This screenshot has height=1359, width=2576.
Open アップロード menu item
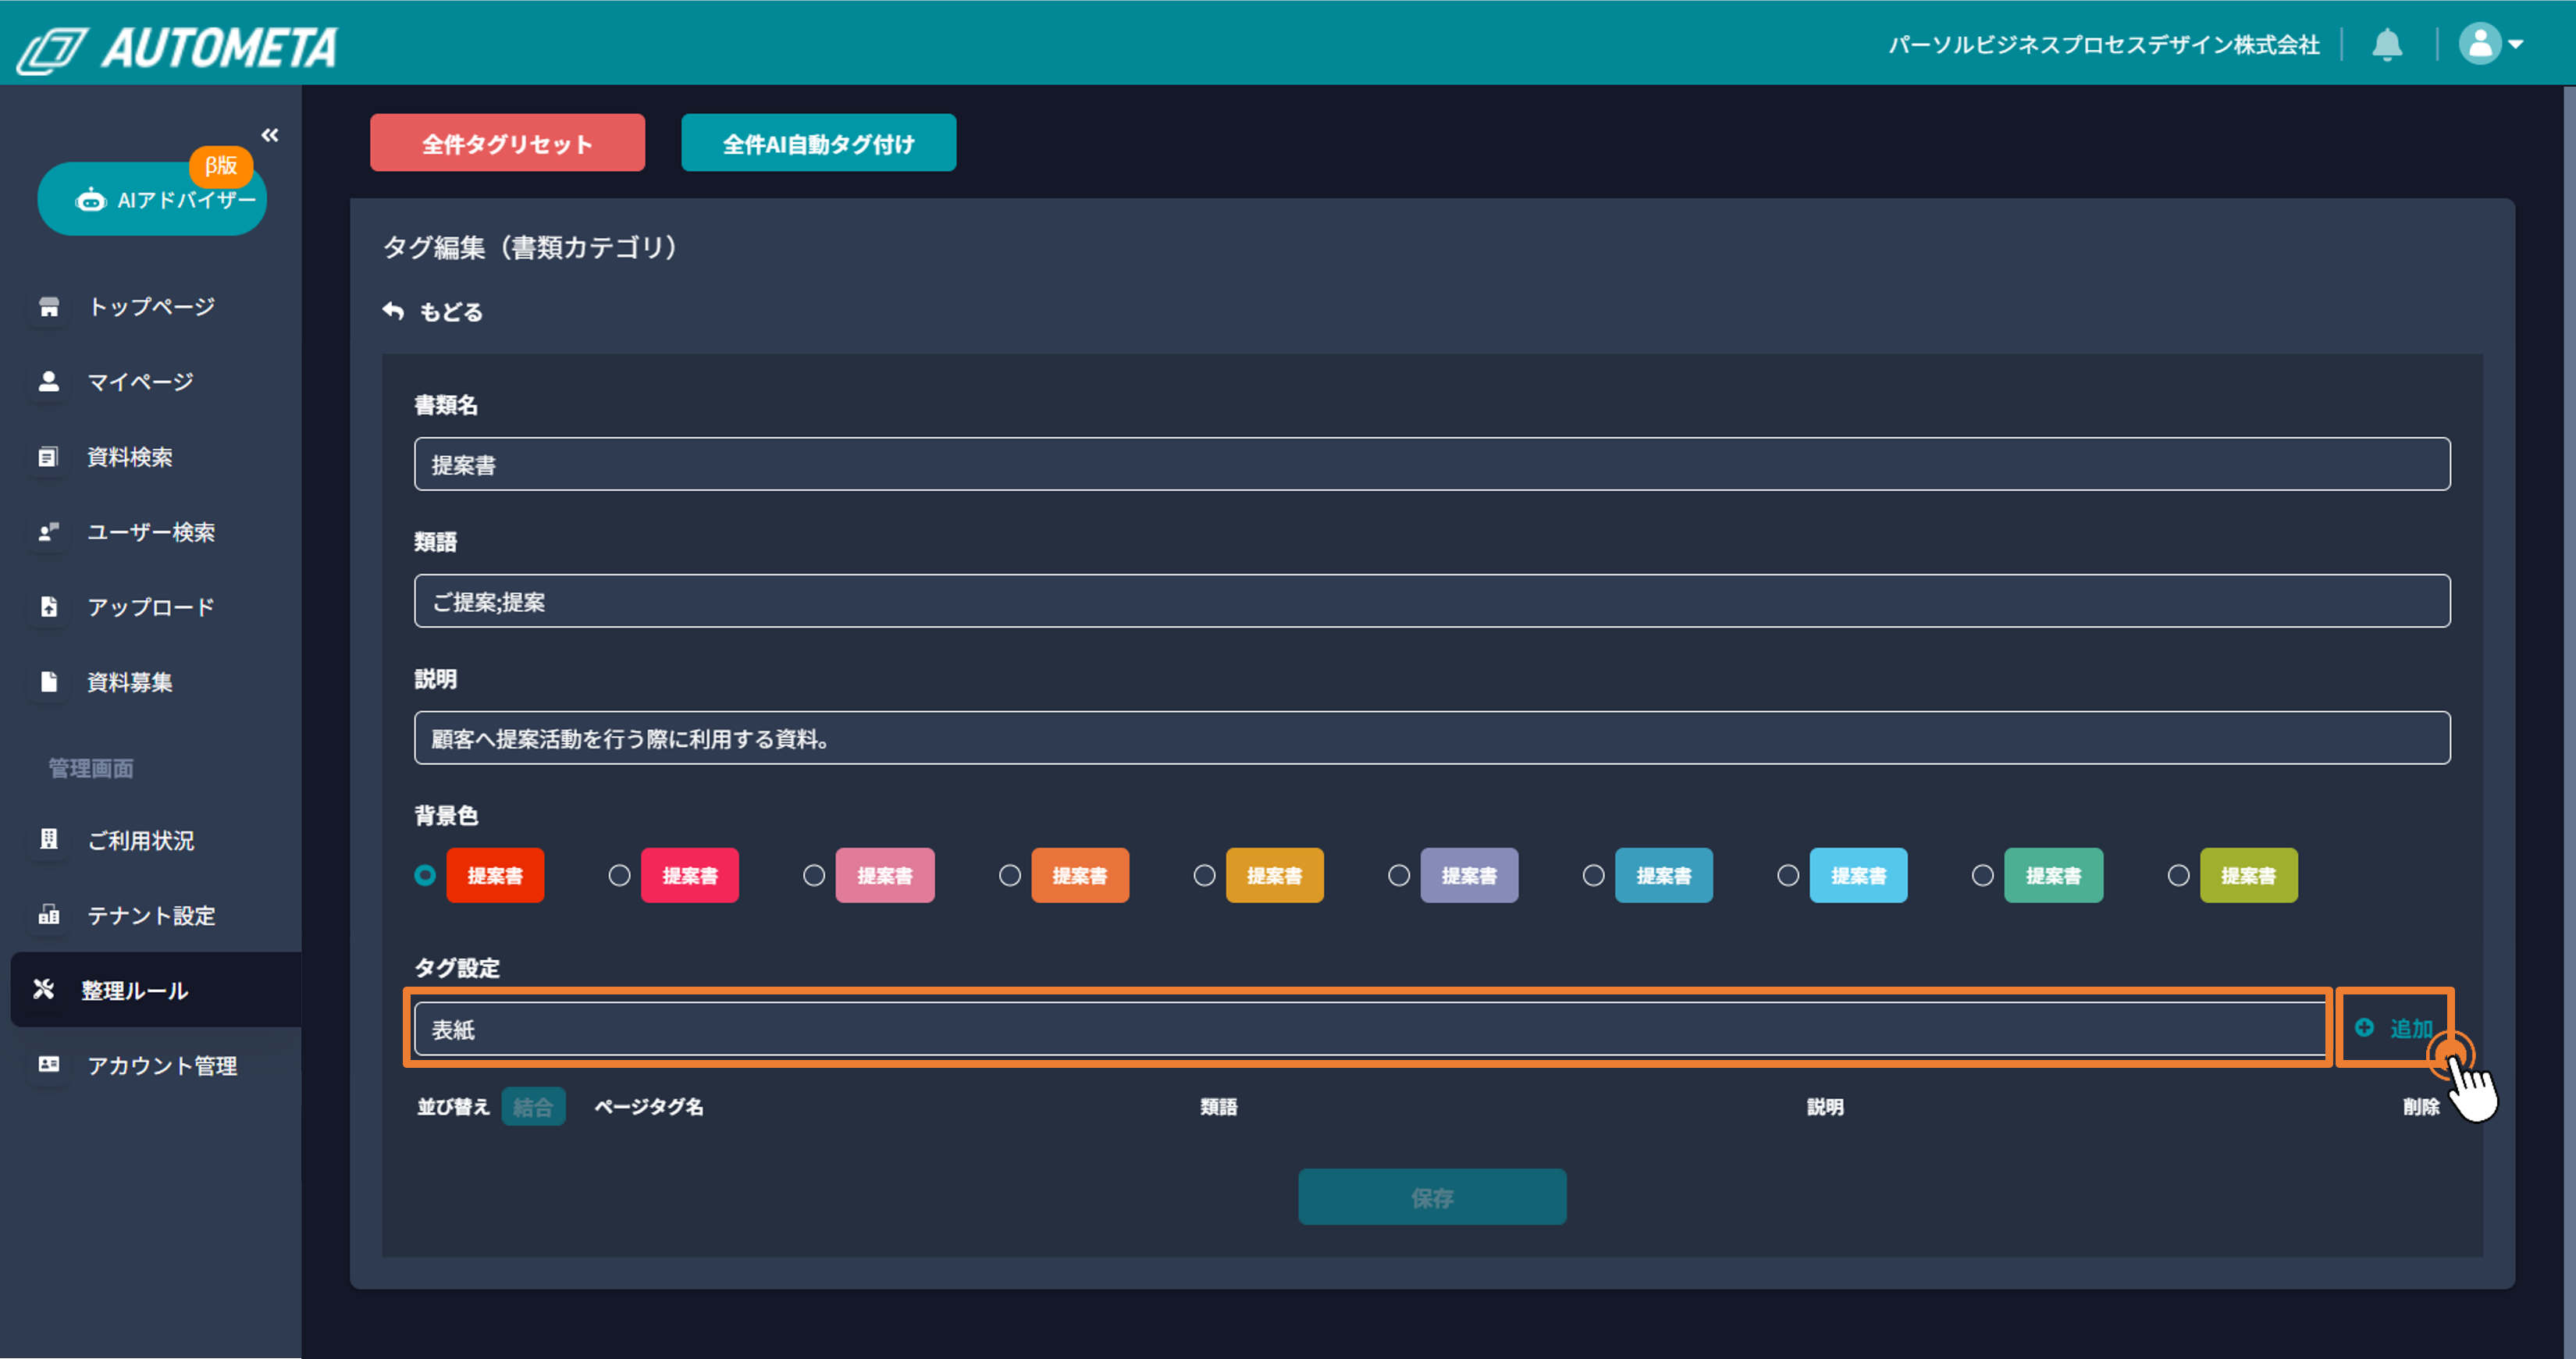(x=150, y=607)
